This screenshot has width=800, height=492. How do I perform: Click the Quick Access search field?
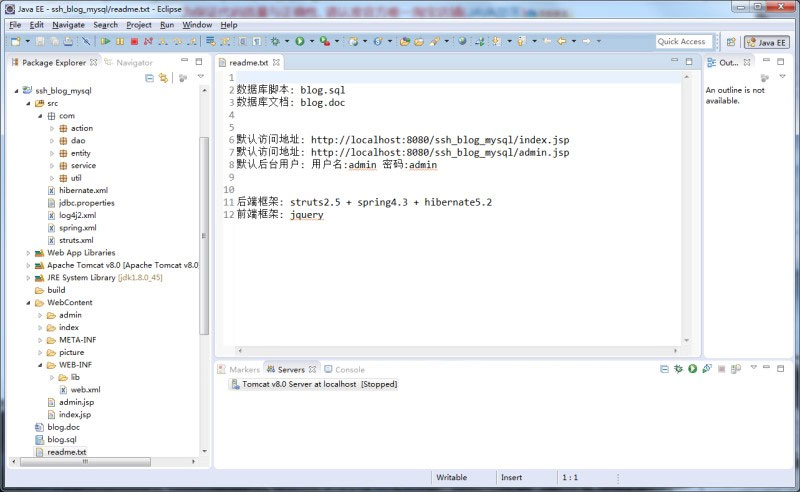point(684,42)
